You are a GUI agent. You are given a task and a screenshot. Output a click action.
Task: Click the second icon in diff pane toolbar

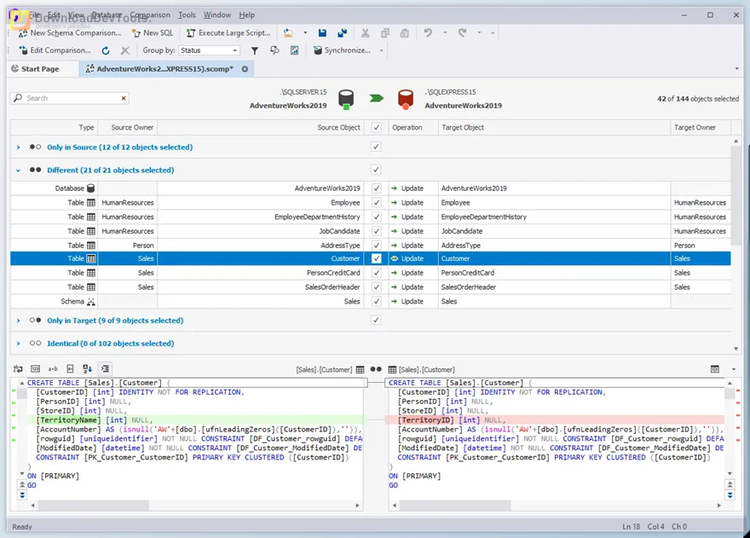coord(35,369)
